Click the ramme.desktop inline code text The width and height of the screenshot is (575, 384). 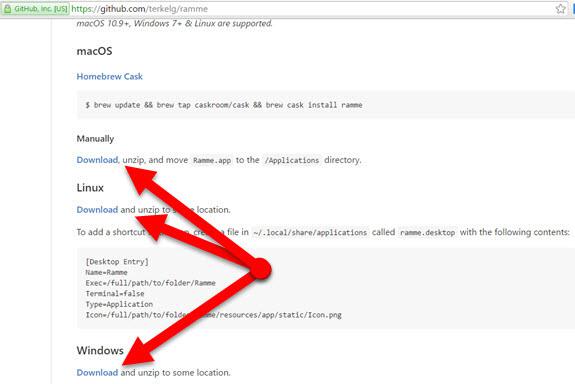pos(428,233)
